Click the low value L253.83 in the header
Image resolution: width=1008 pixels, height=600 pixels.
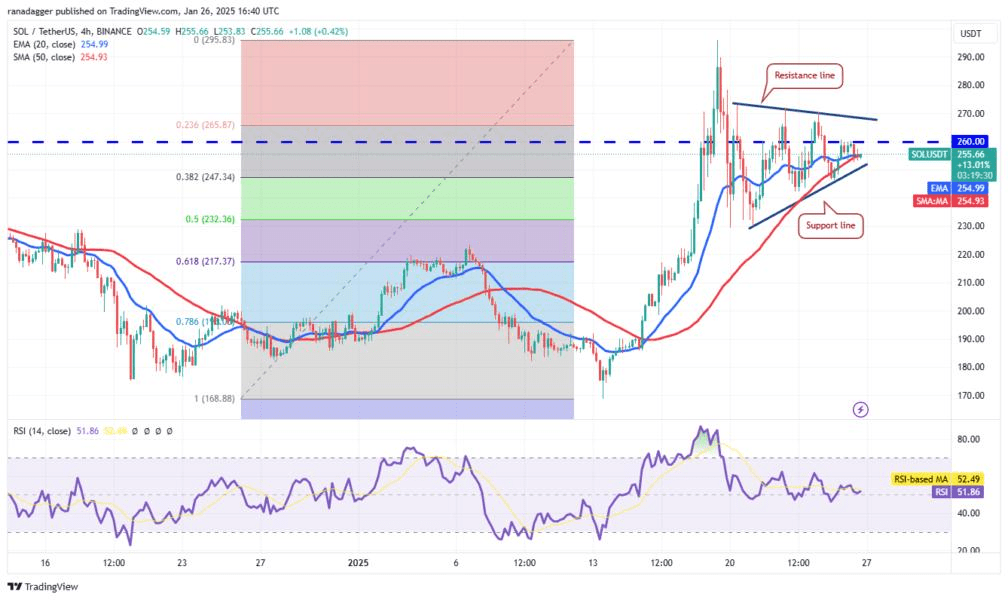[230, 31]
